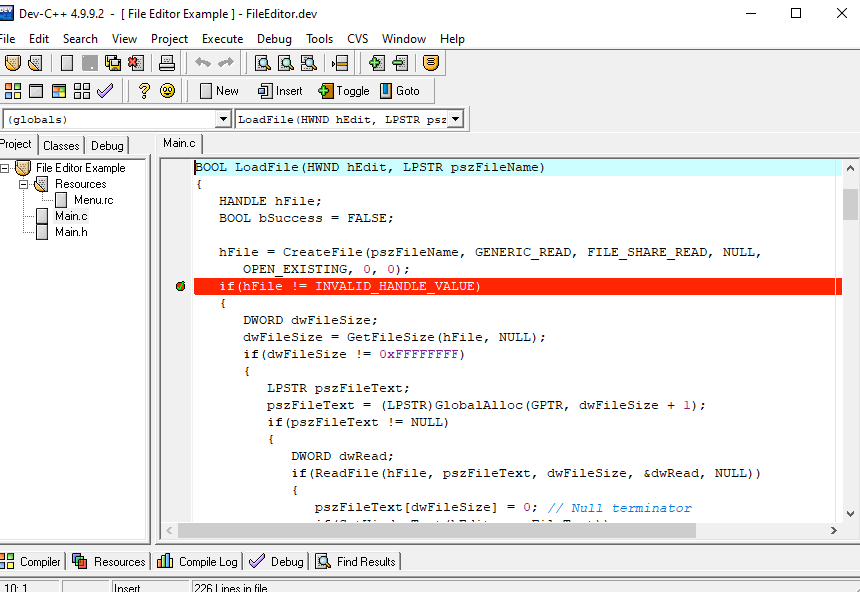Open the Debug bottom tab

pyautogui.click(x=276, y=561)
